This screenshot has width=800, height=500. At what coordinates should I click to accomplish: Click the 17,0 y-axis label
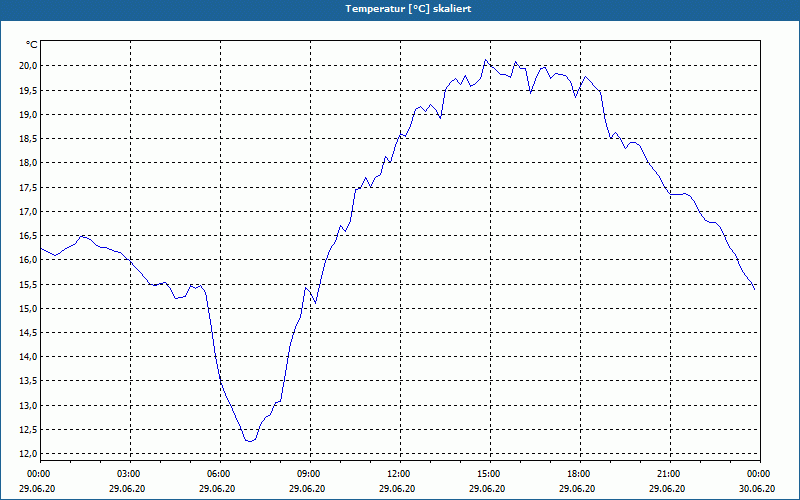29,211
